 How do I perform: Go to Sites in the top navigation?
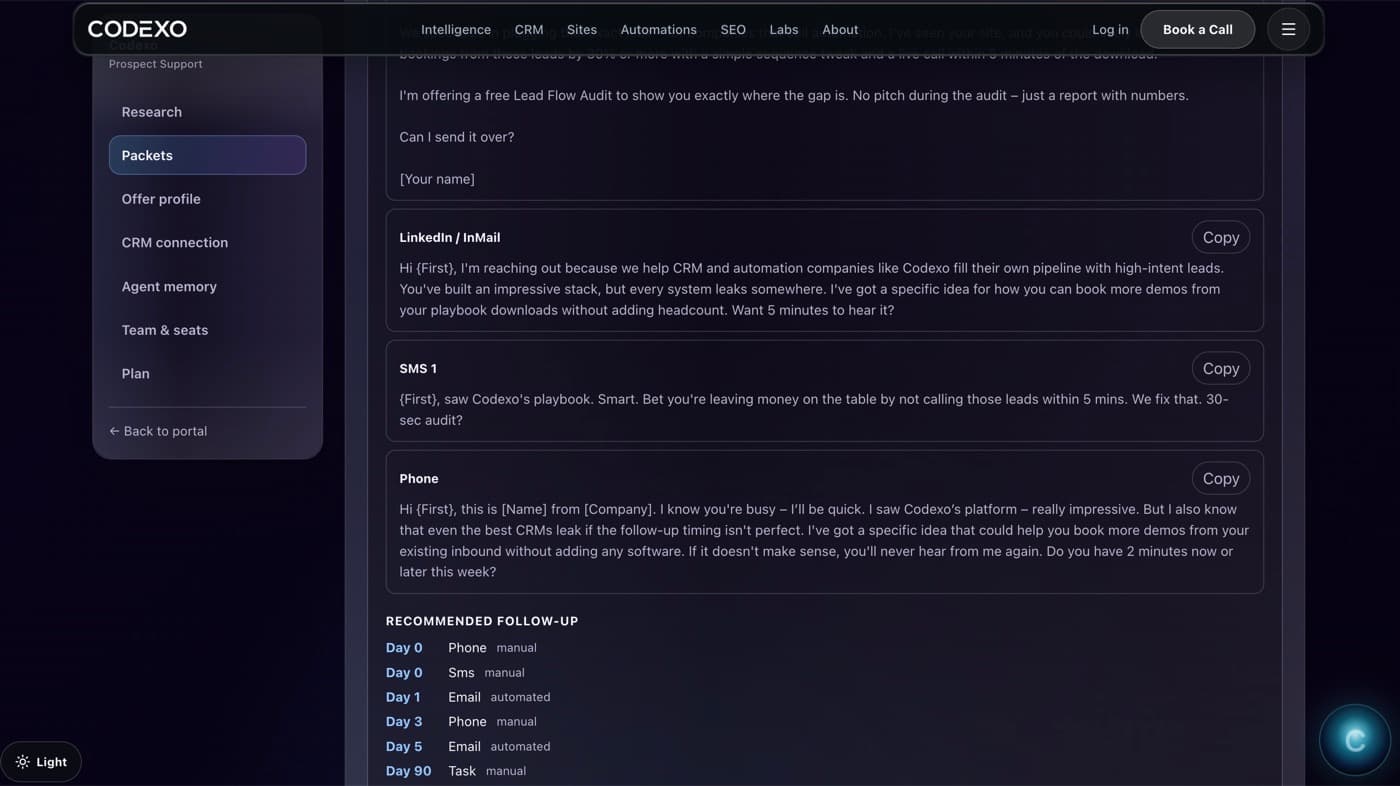(582, 29)
